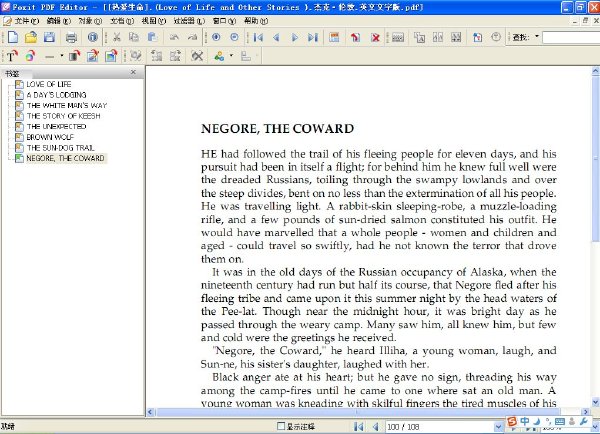Image resolution: width=600 pixels, height=434 pixels.
Task: Jump to last page in the top toolbar
Action: (313, 37)
